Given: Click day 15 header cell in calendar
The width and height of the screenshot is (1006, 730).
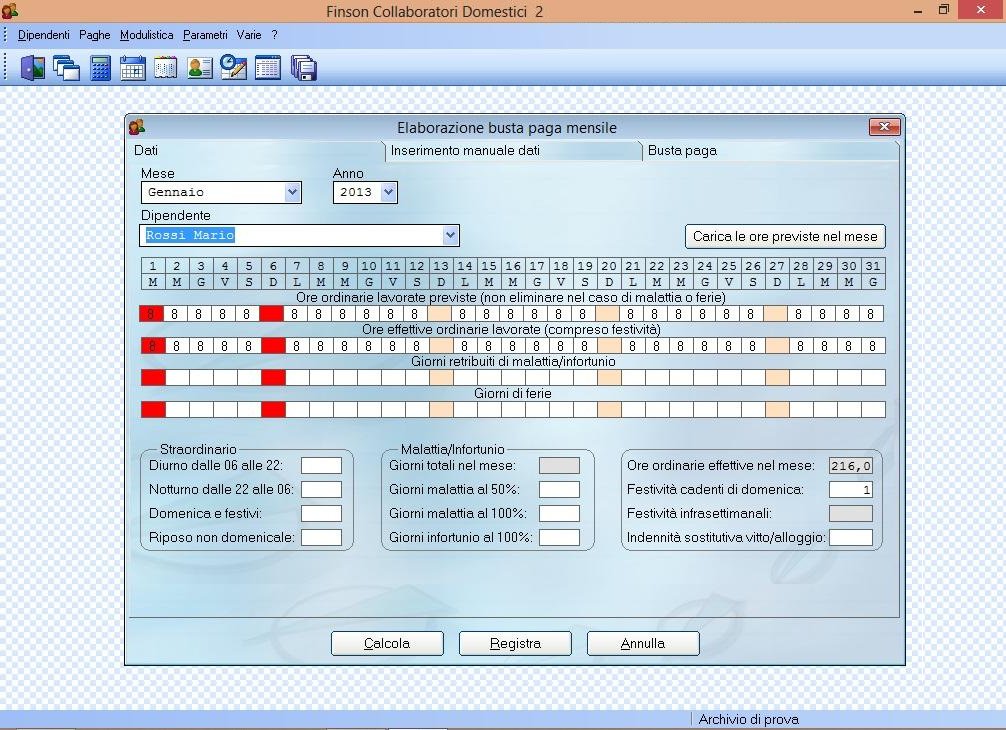Looking at the screenshot, I should [489, 266].
